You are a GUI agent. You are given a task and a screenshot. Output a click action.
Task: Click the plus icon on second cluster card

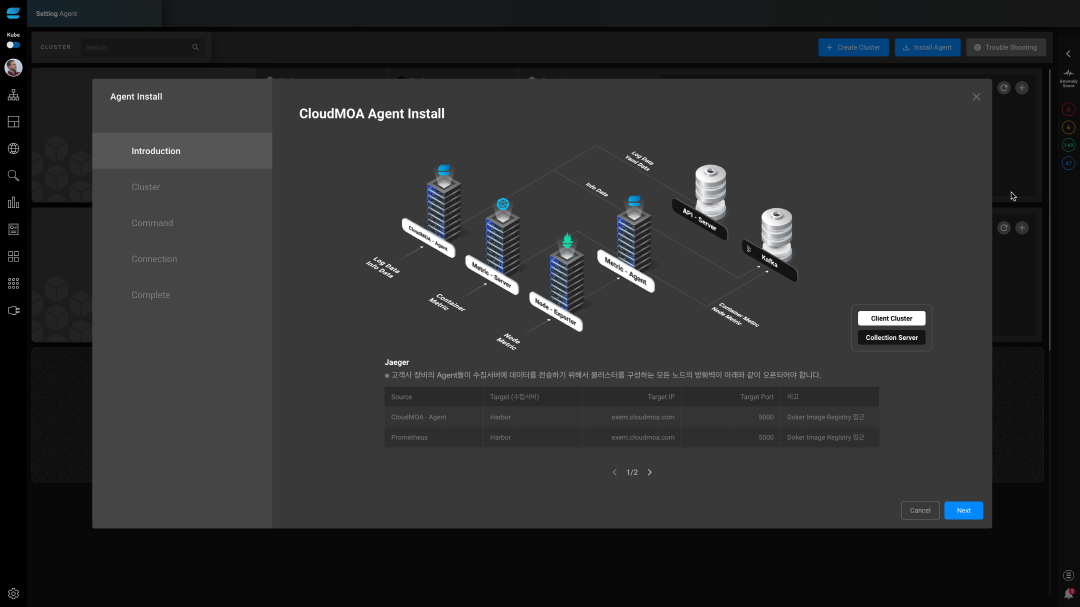[x=1022, y=227]
